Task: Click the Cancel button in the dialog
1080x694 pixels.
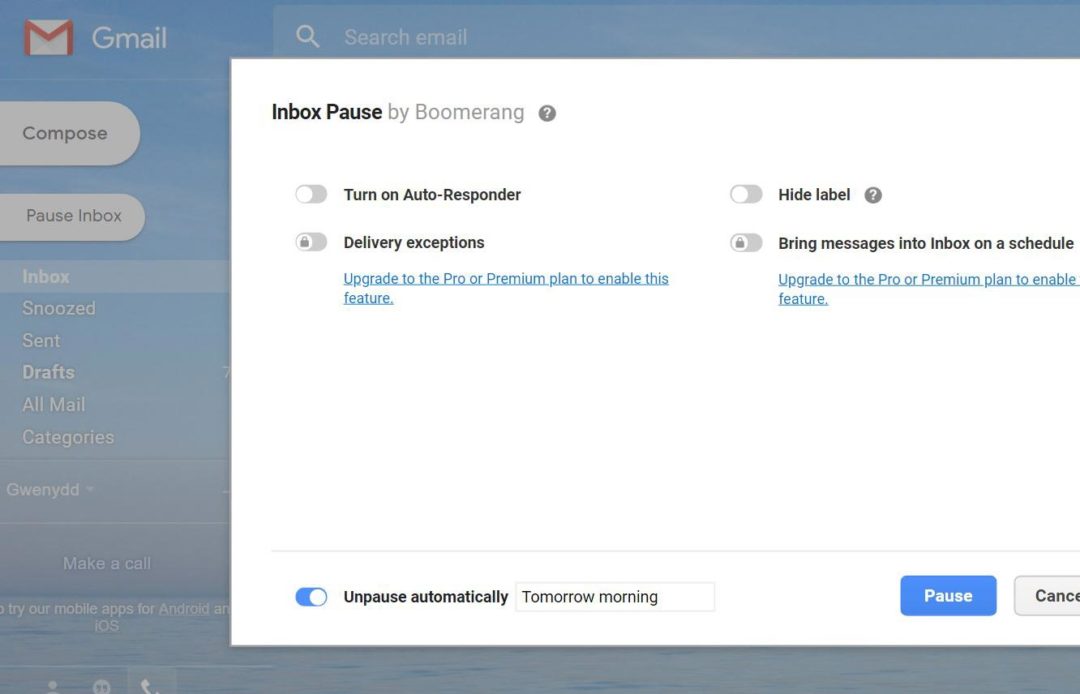Action: pos(1047,596)
